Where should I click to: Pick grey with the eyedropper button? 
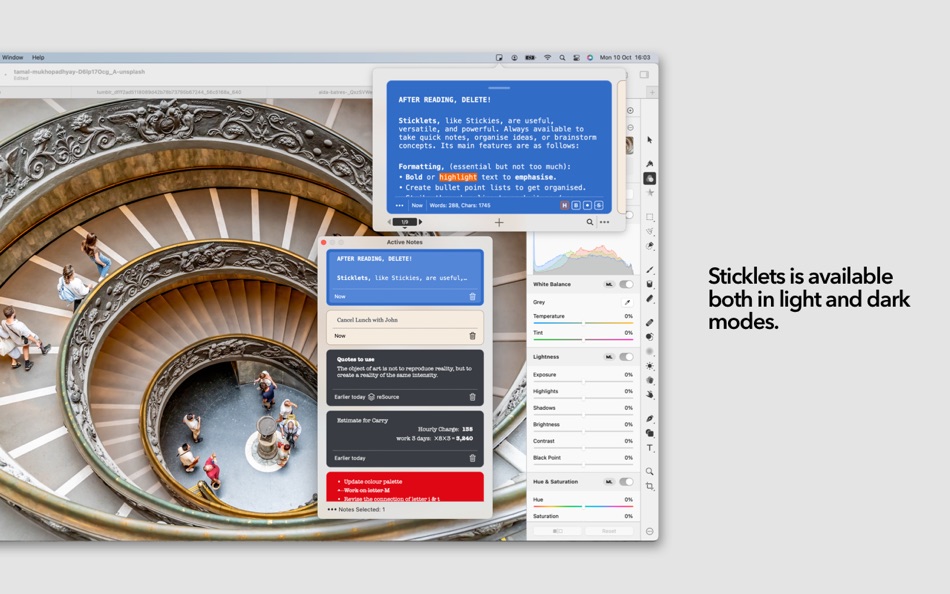coord(627,302)
